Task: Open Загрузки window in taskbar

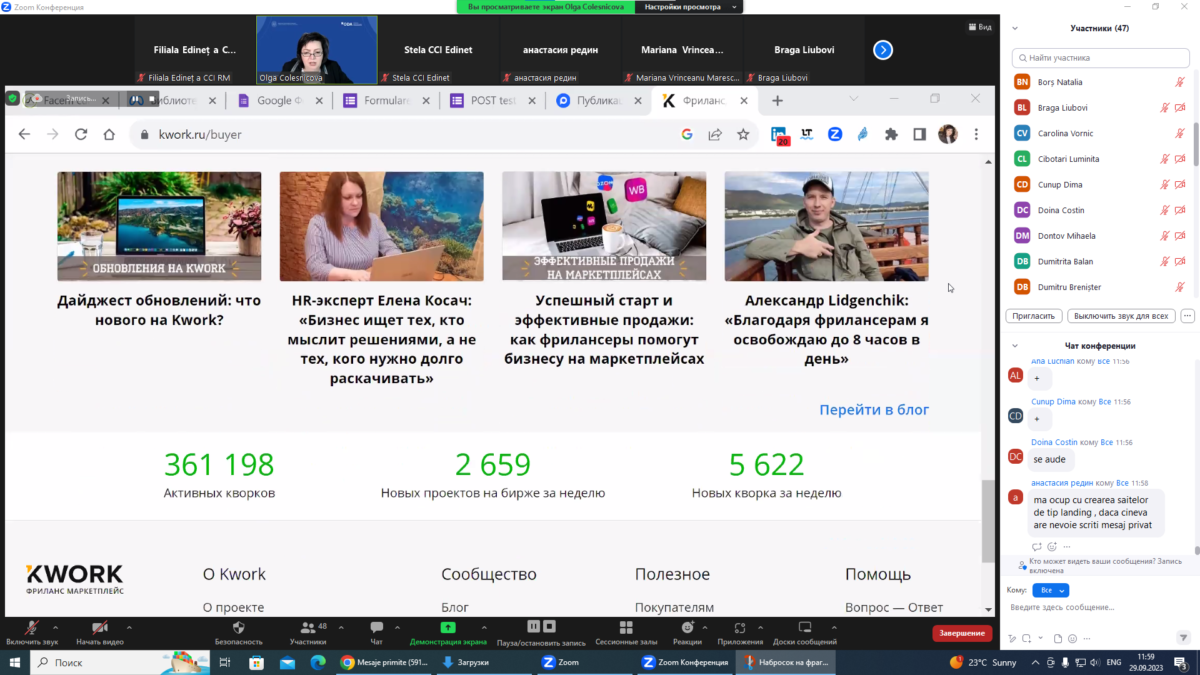Action: 484,662
